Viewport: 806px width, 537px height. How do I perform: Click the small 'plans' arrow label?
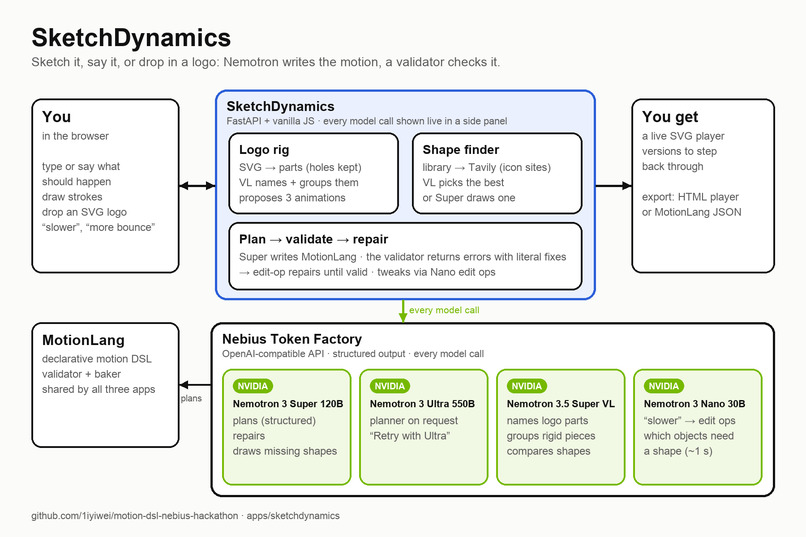[191, 398]
